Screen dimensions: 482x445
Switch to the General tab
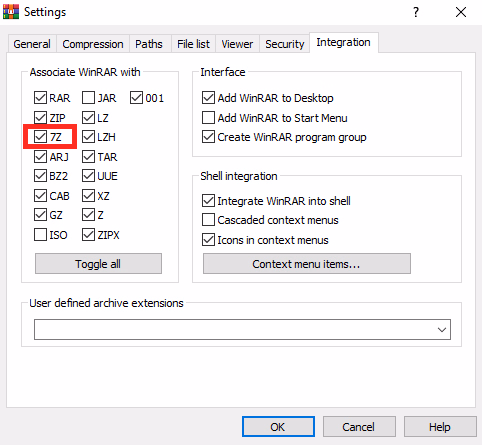(x=32, y=44)
